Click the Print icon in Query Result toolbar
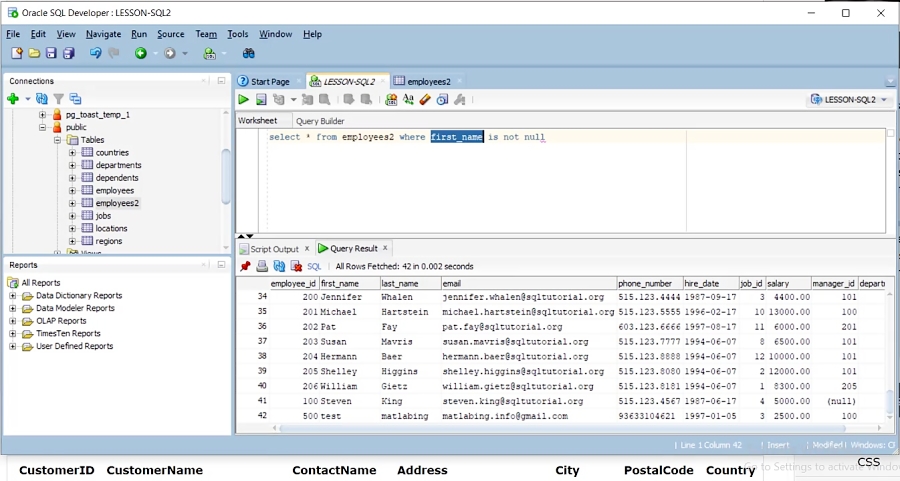This screenshot has height=481, width=900. [262, 267]
